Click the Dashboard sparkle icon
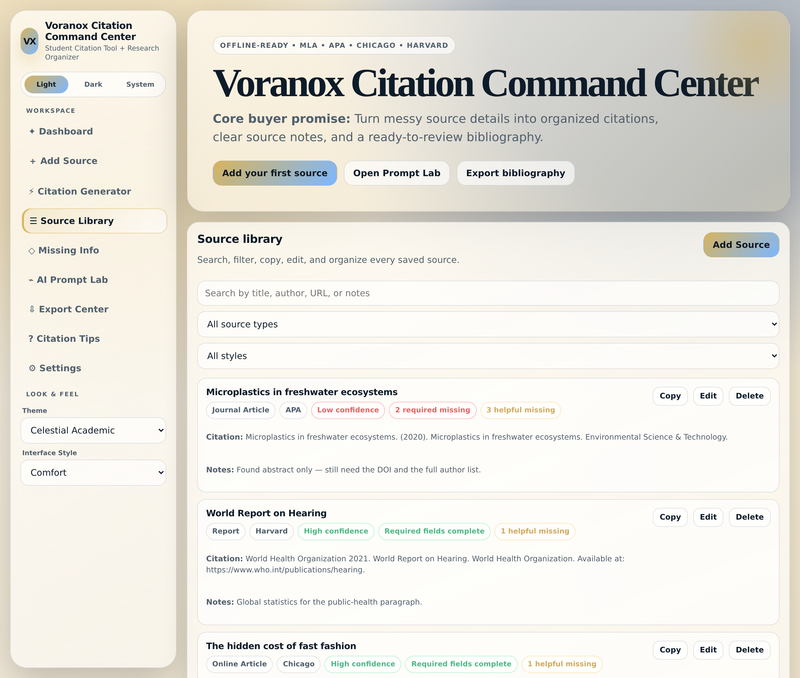This screenshot has width=800, height=678. [x=32, y=132]
